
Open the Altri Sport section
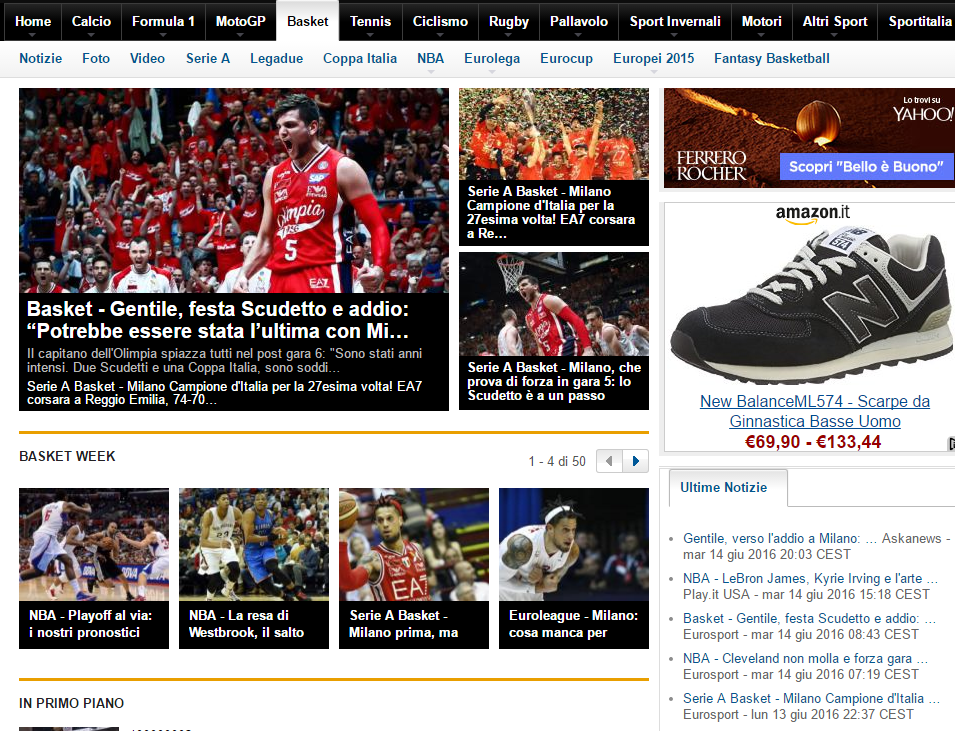(834, 21)
